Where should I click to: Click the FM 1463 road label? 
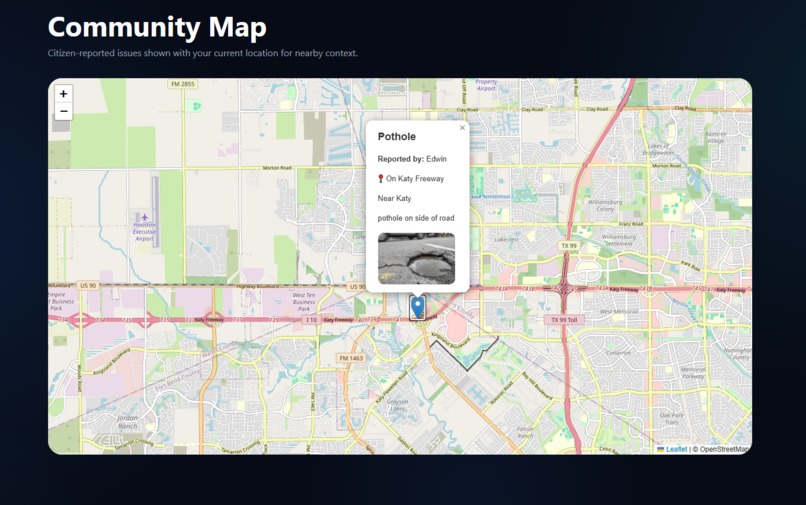pos(351,358)
